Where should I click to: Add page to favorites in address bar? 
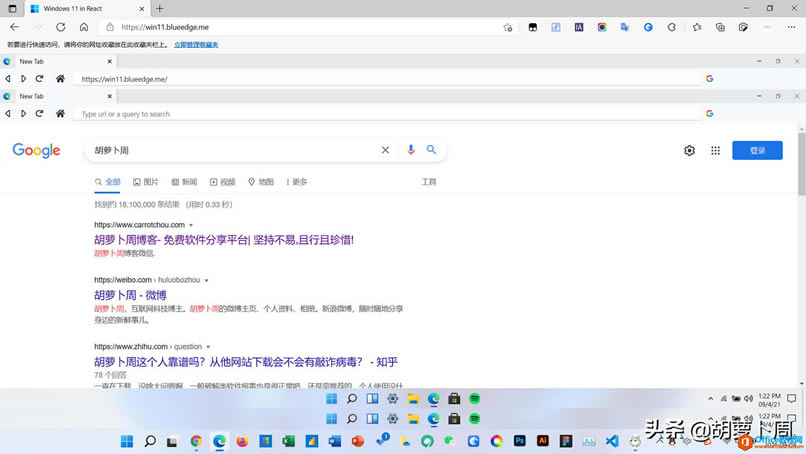tap(508, 27)
